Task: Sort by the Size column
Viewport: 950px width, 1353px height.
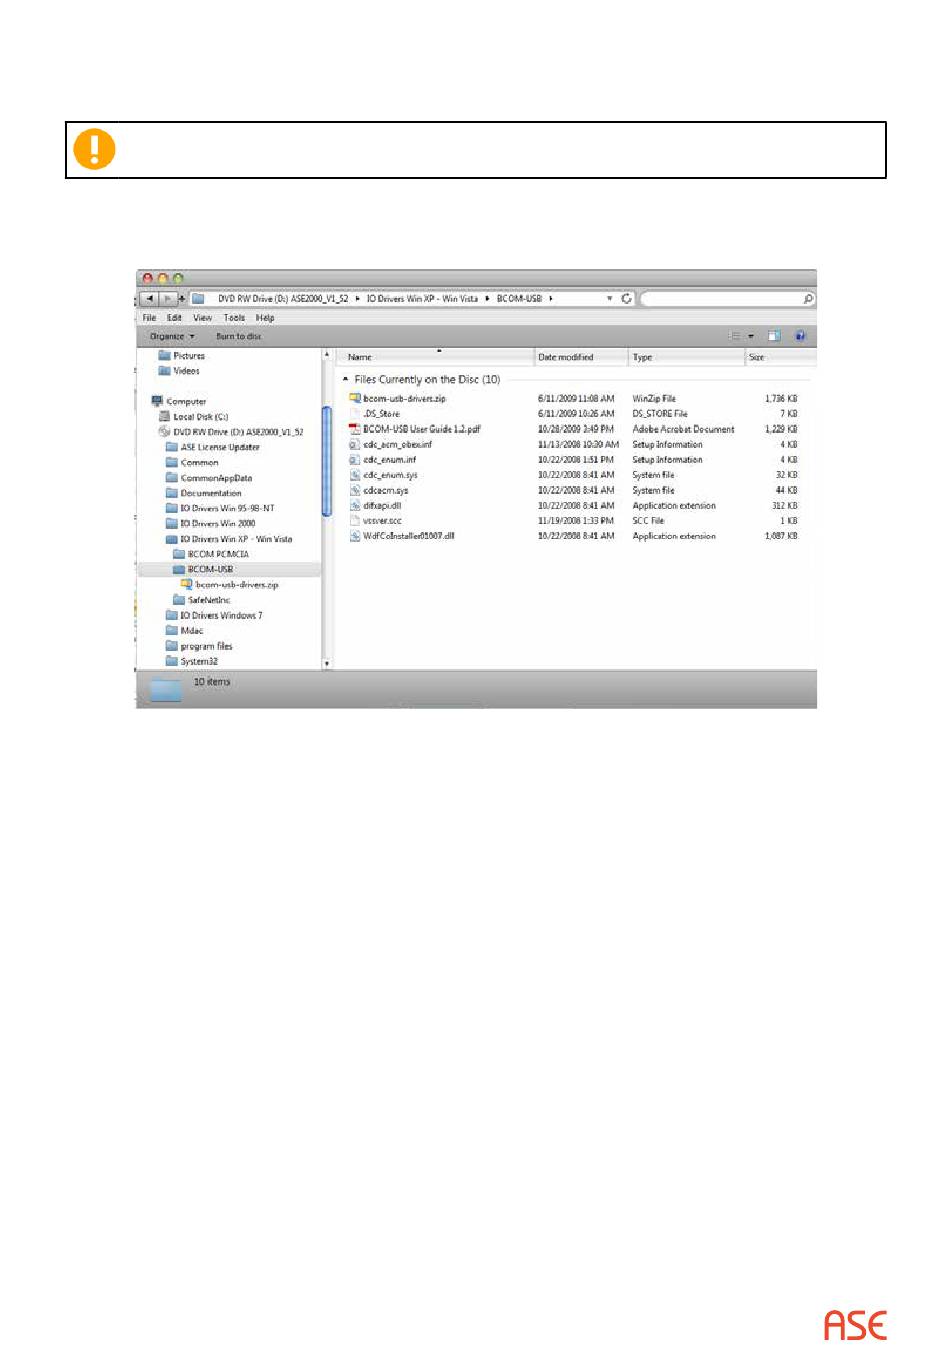Action: pos(780,357)
